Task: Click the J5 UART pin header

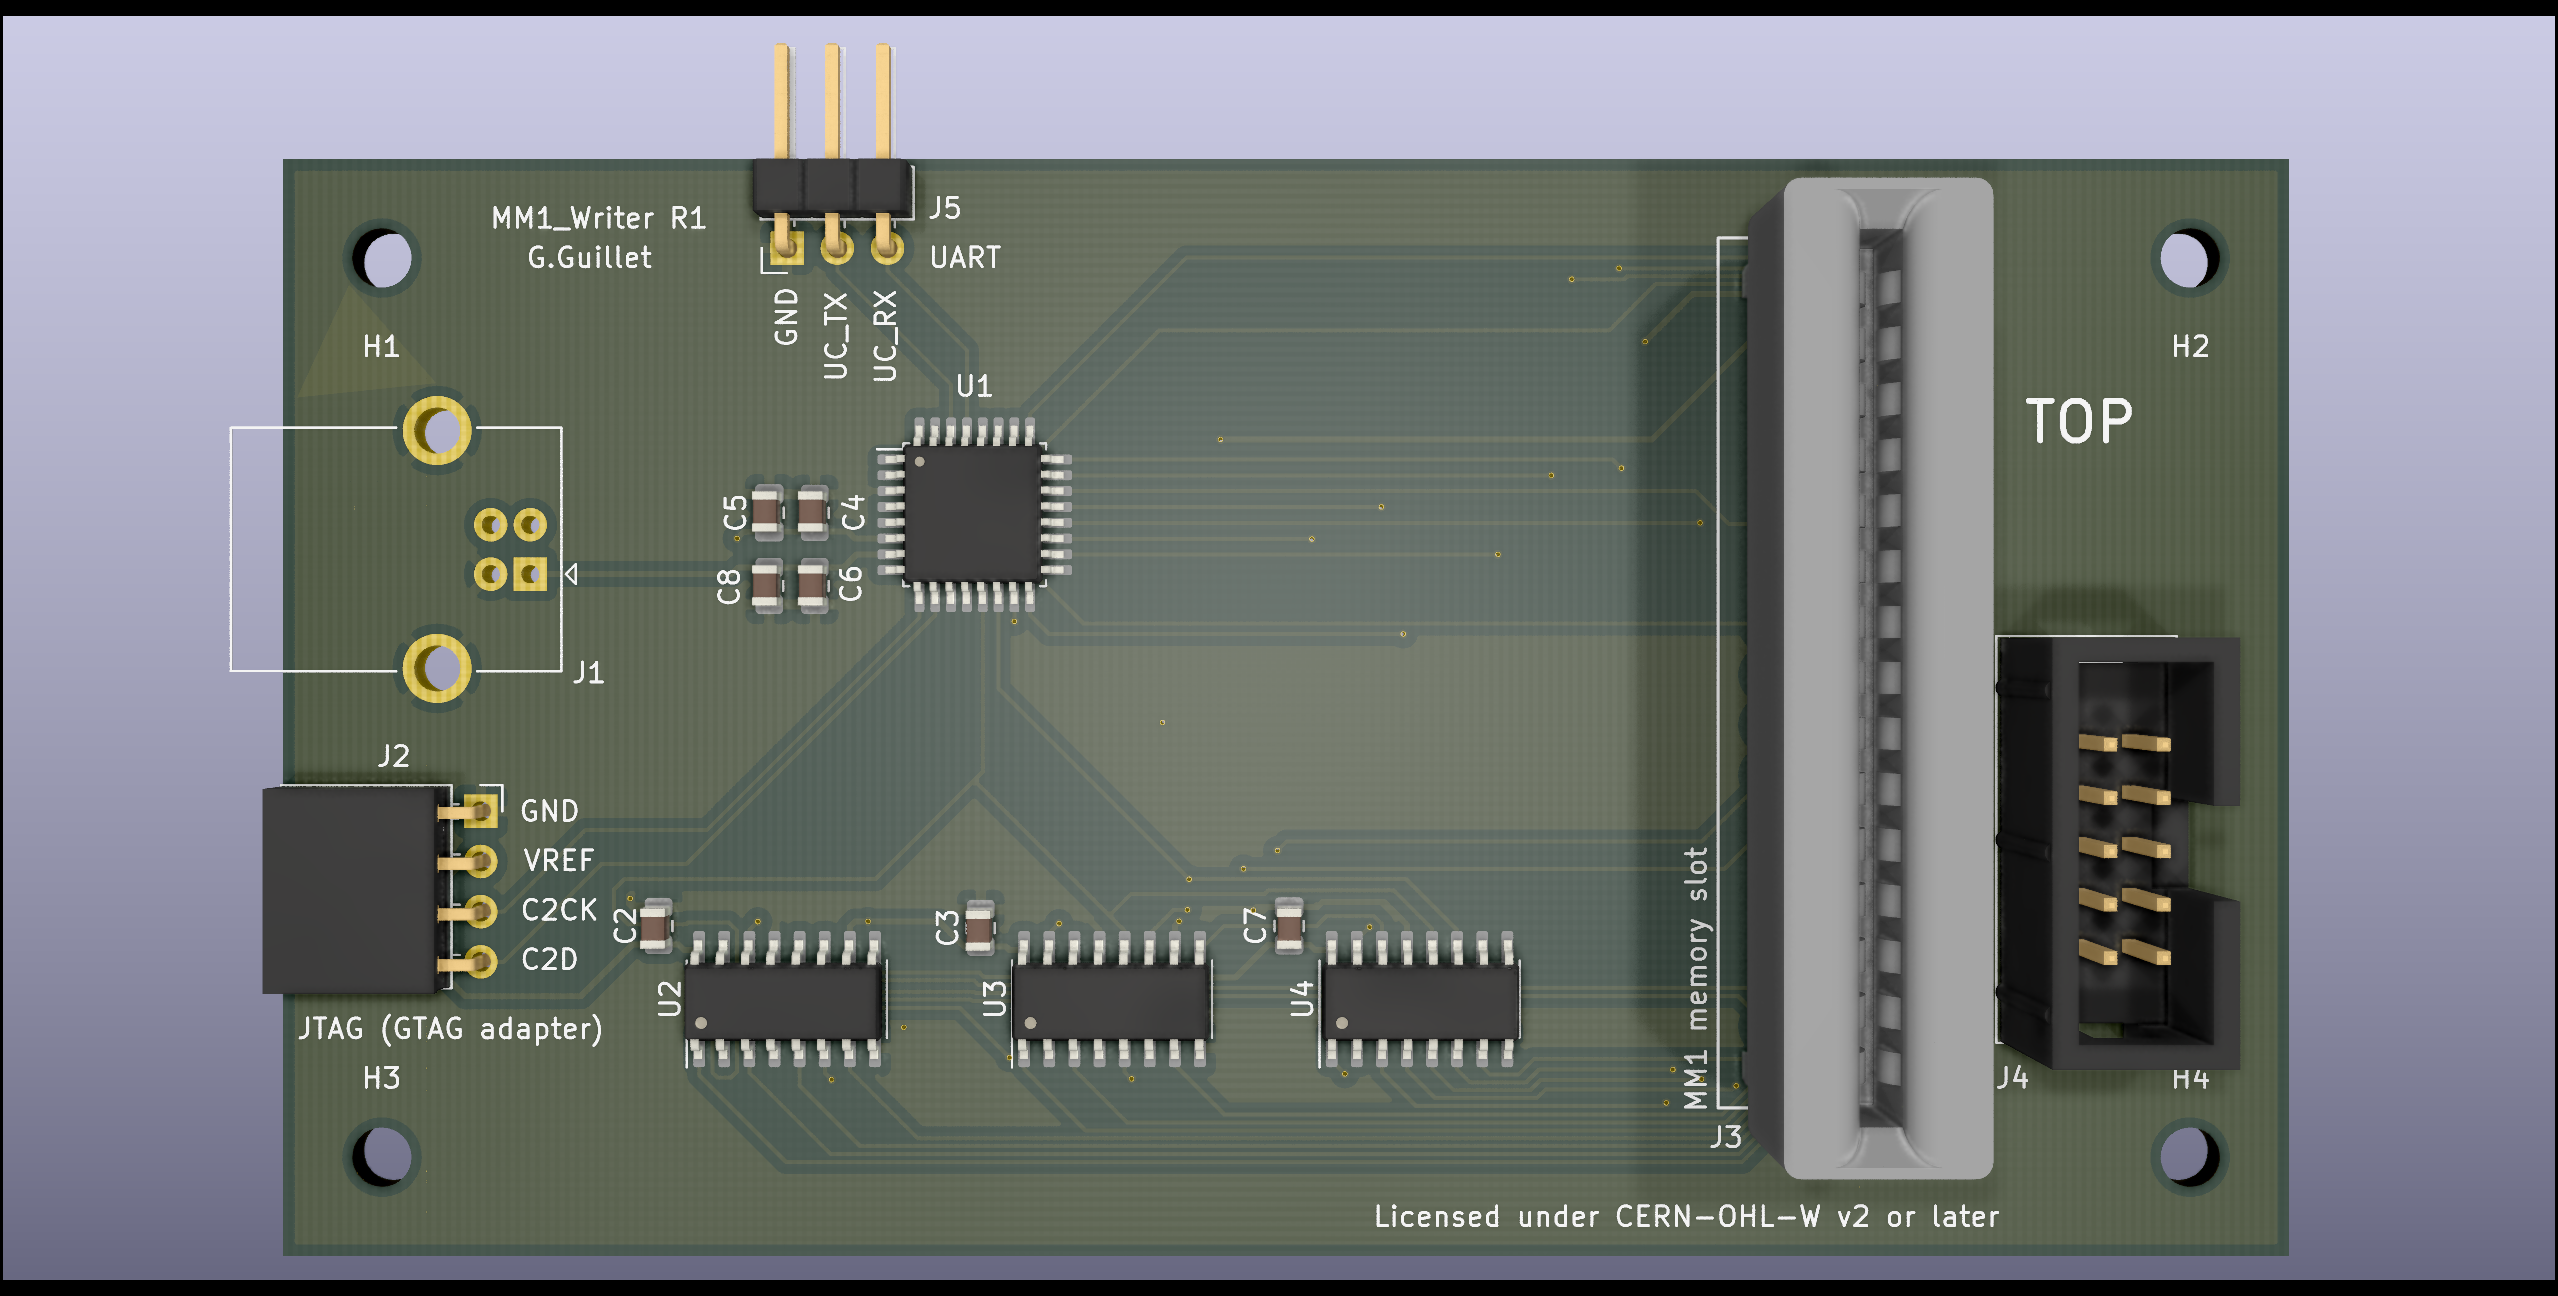Action: pos(832,188)
